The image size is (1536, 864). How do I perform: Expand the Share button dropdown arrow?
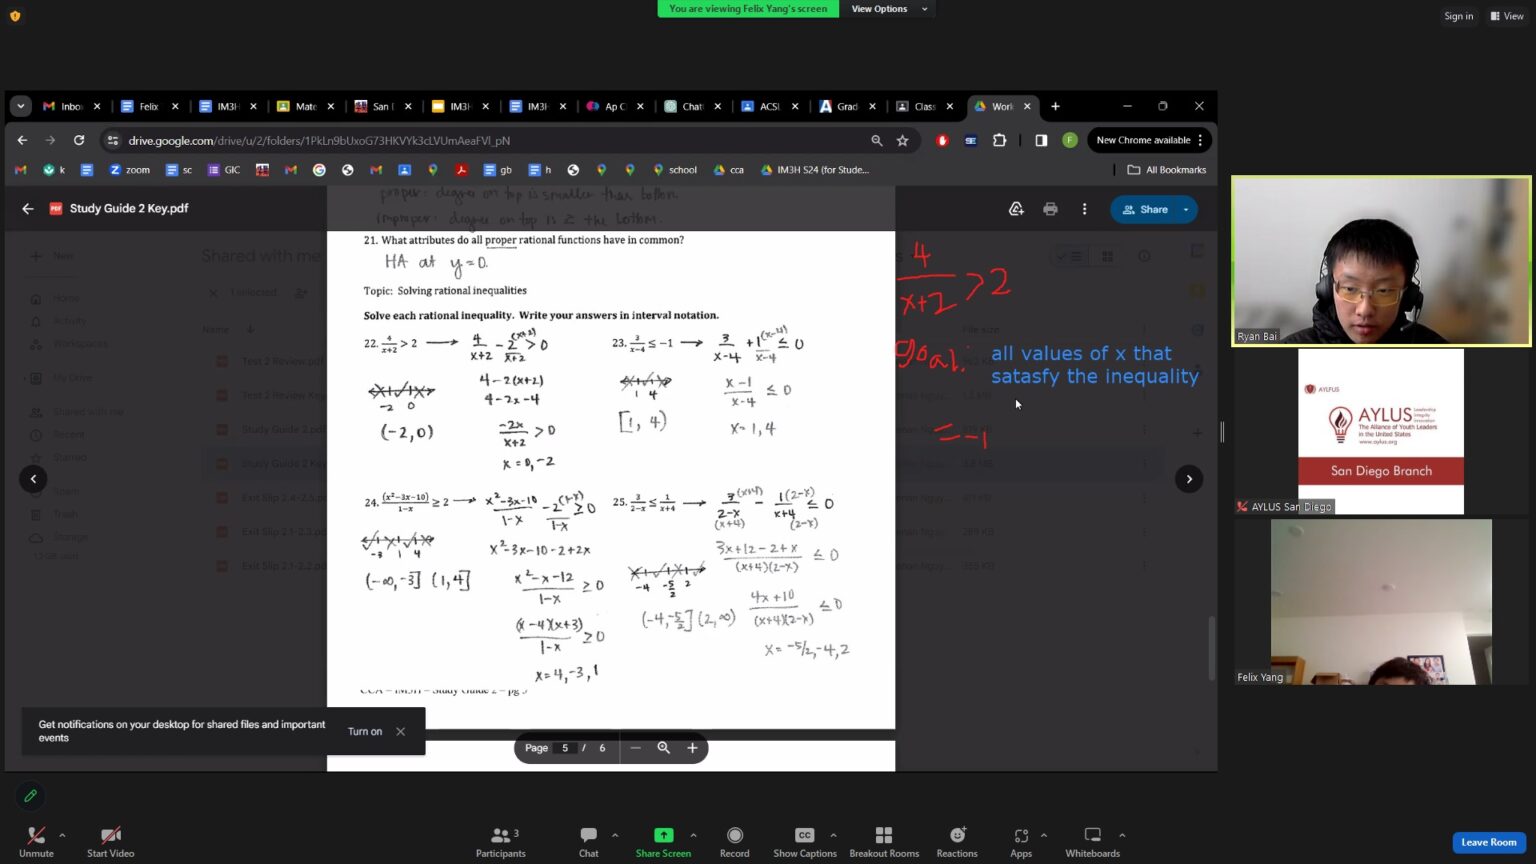point(1186,209)
